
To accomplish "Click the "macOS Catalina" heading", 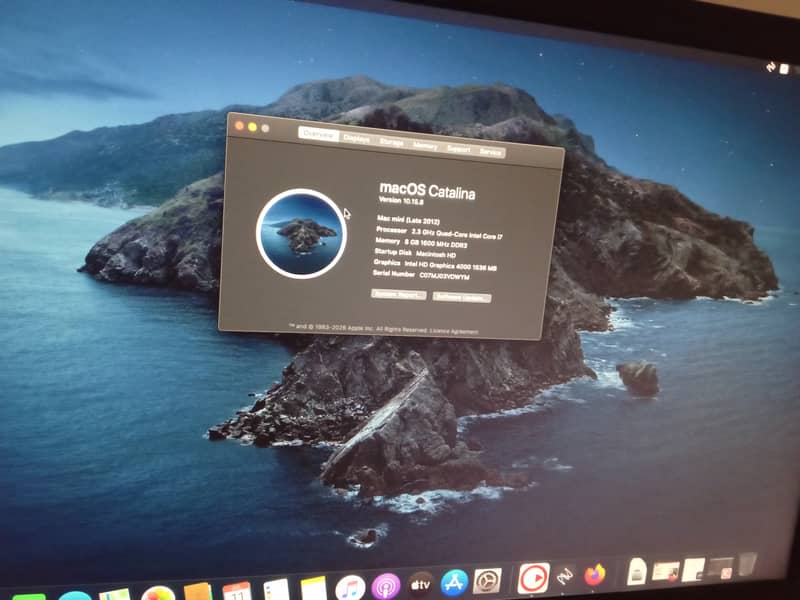I will pos(428,191).
